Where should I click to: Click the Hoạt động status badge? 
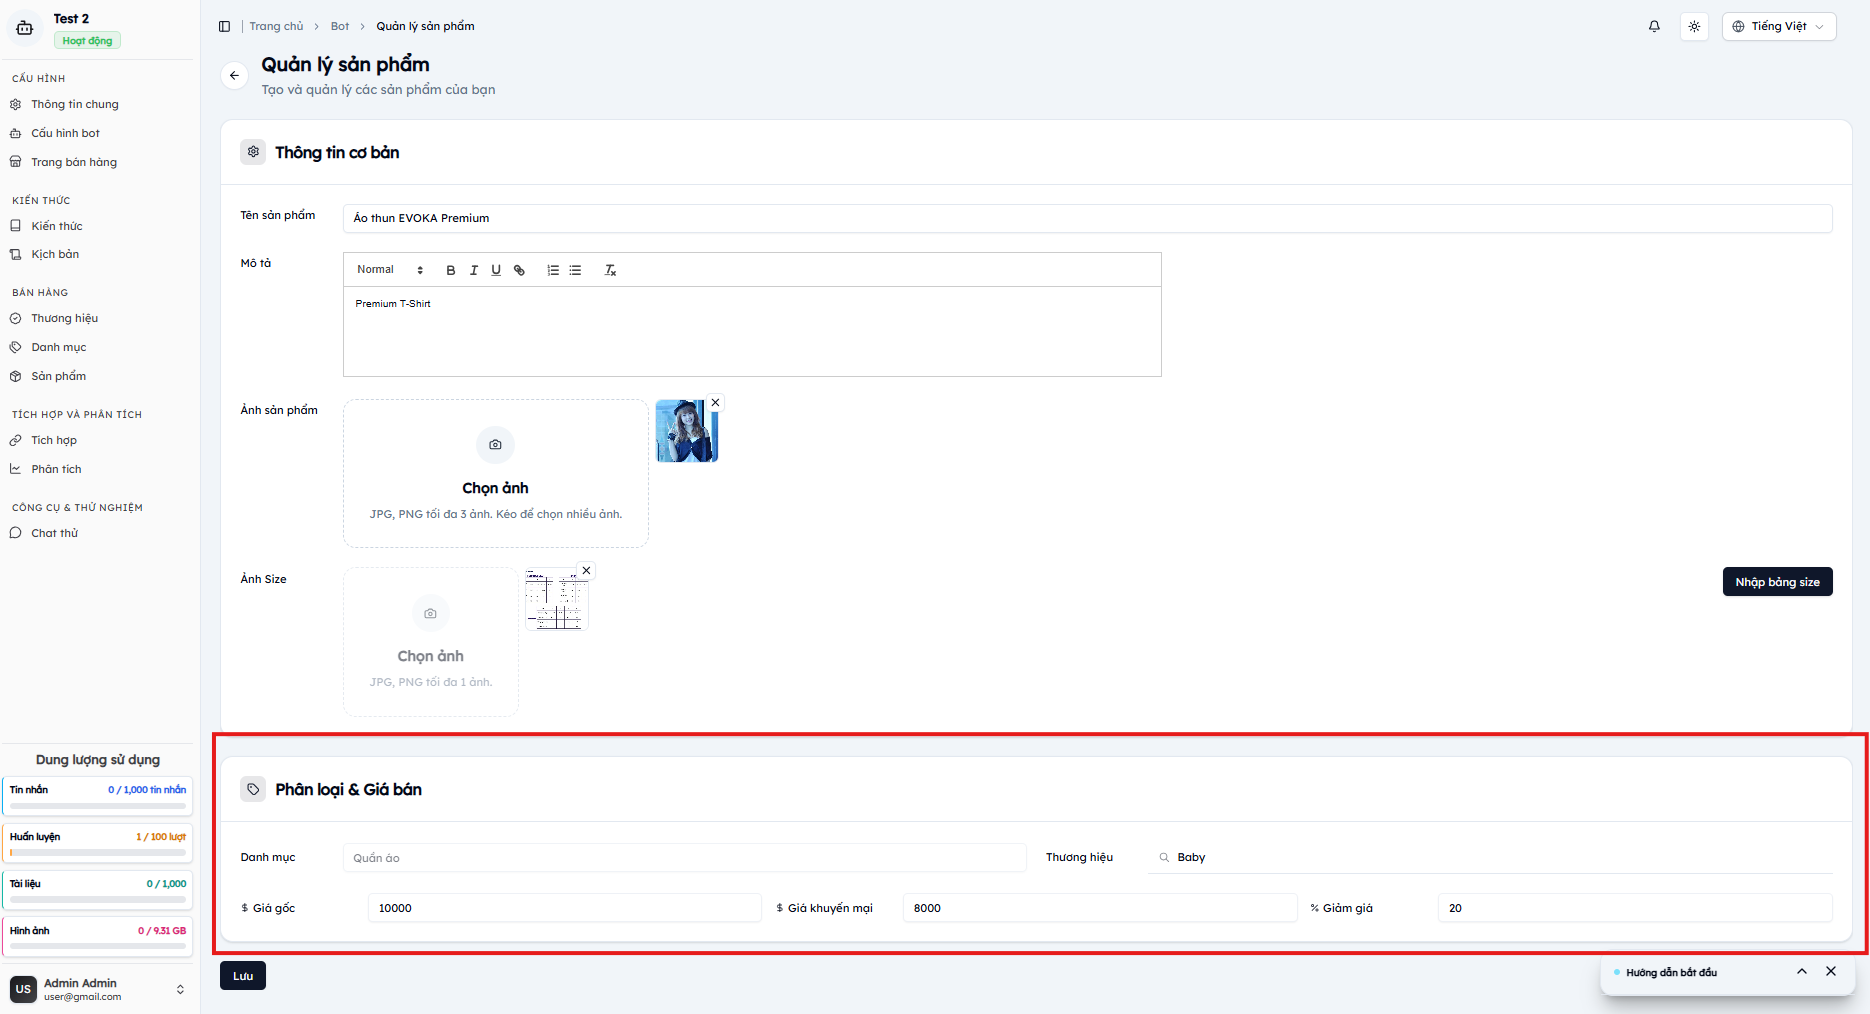click(87, 41)
